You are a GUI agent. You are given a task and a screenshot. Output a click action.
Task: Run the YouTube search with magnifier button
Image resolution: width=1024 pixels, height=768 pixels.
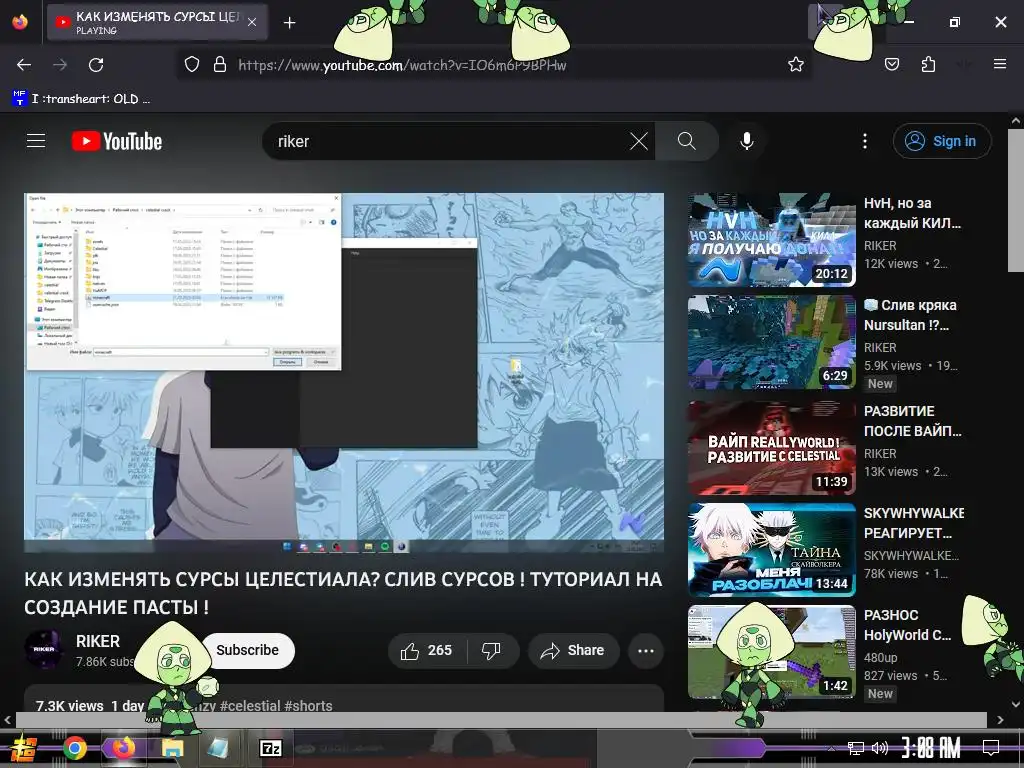point(686,141)
